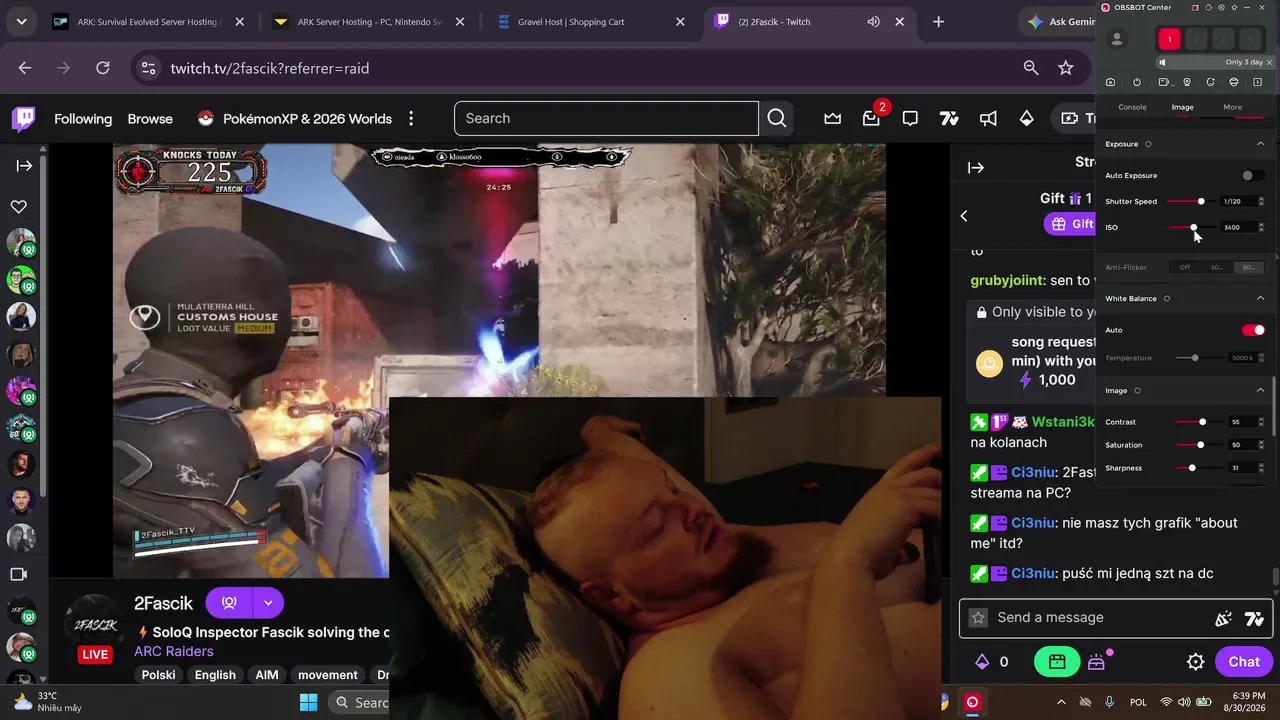
Task: Open Chrome tab search dropdown
Action: pos(21,22)
